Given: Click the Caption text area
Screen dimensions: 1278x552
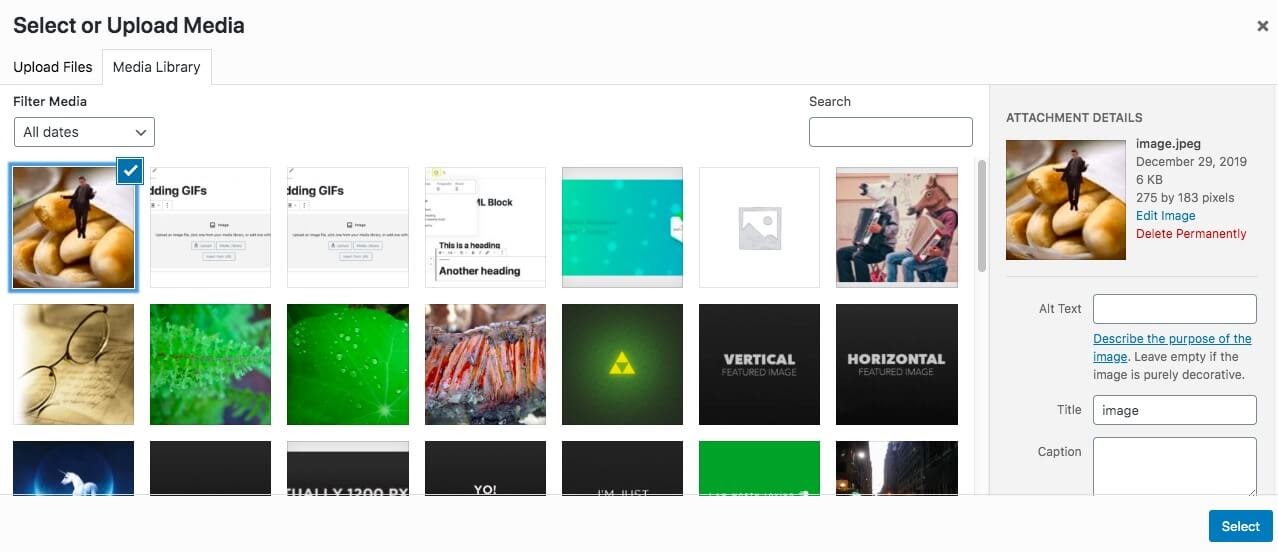Looking at the screenshot, I should coord(1175,466).
